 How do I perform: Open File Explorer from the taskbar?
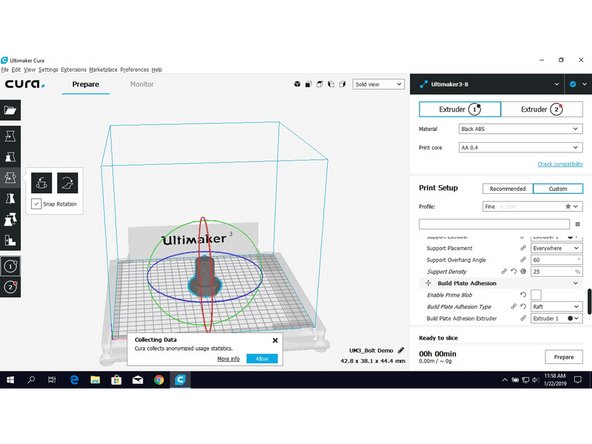tap(95, 380)
